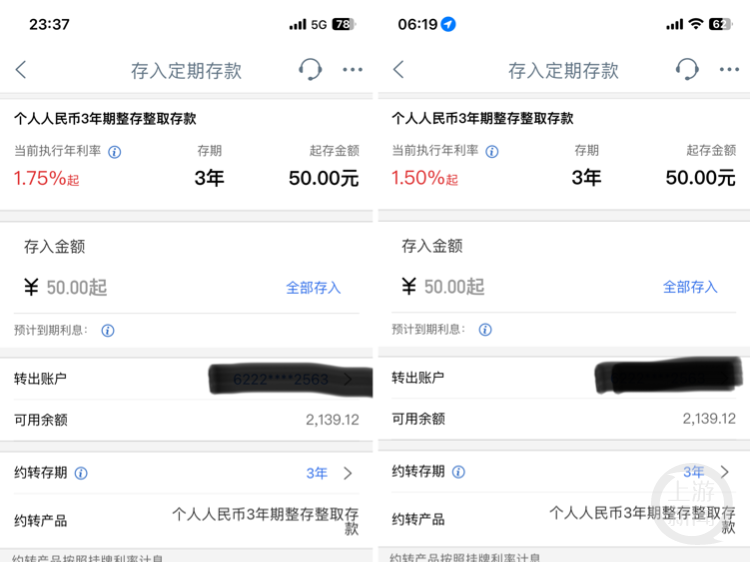The width and height of the screenshot is (750, 562).
Task: Open three-dot more menu on right screen
Action: (729, 70)
